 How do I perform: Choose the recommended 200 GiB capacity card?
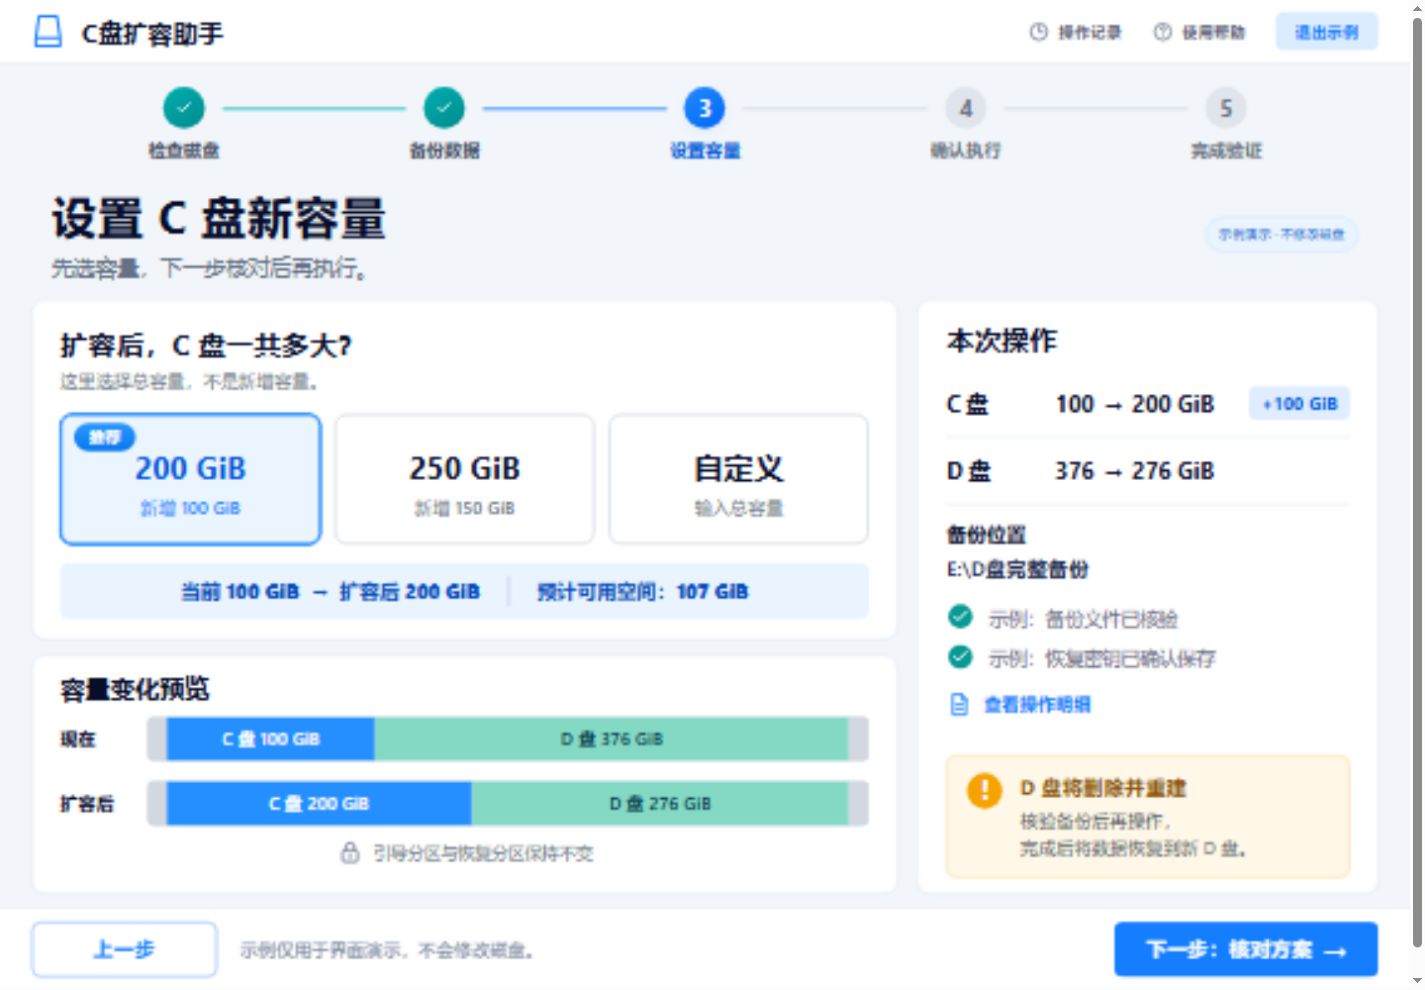pos(190,479)
